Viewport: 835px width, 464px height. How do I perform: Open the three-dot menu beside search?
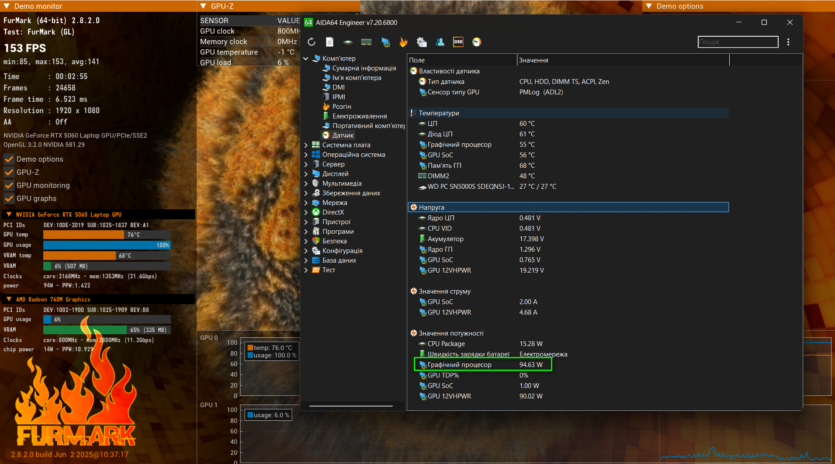(790, 42)
